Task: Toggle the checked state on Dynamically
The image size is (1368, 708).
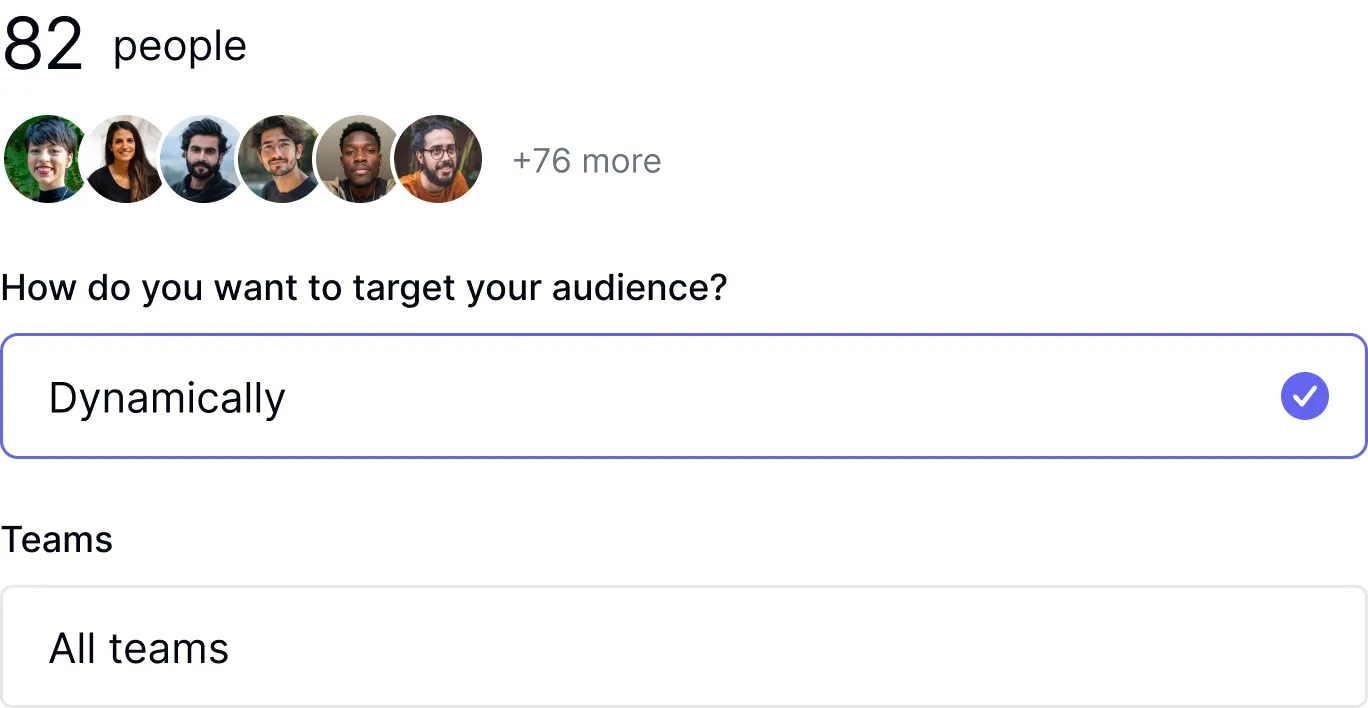Action: point(1304,397)
